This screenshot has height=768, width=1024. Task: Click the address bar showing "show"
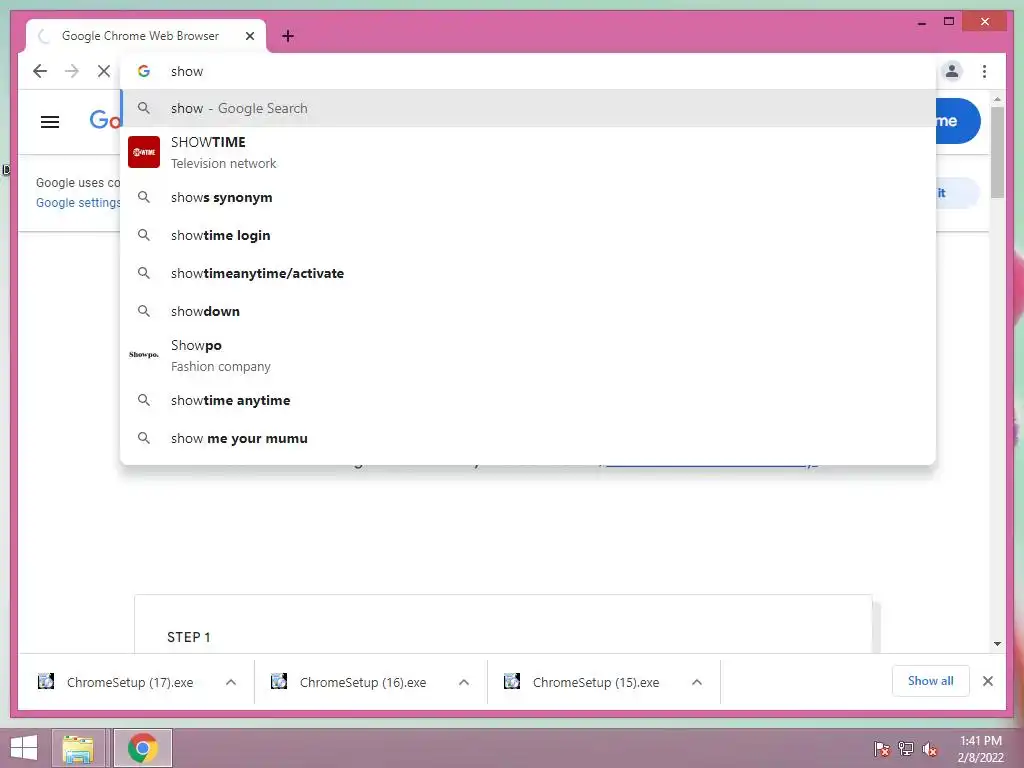tap(528, 71)
